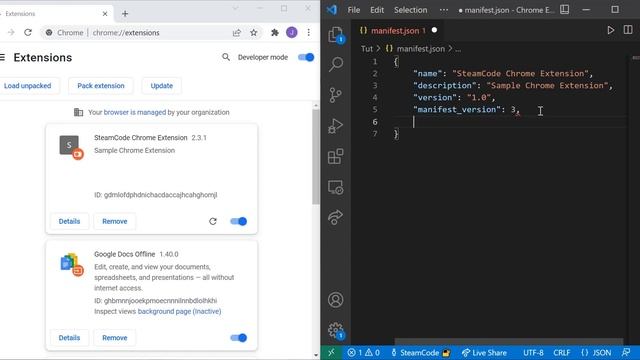Screen dimensions: 640x360
Task: Open Live Share activity bar icon
Action: coord(336,217)
